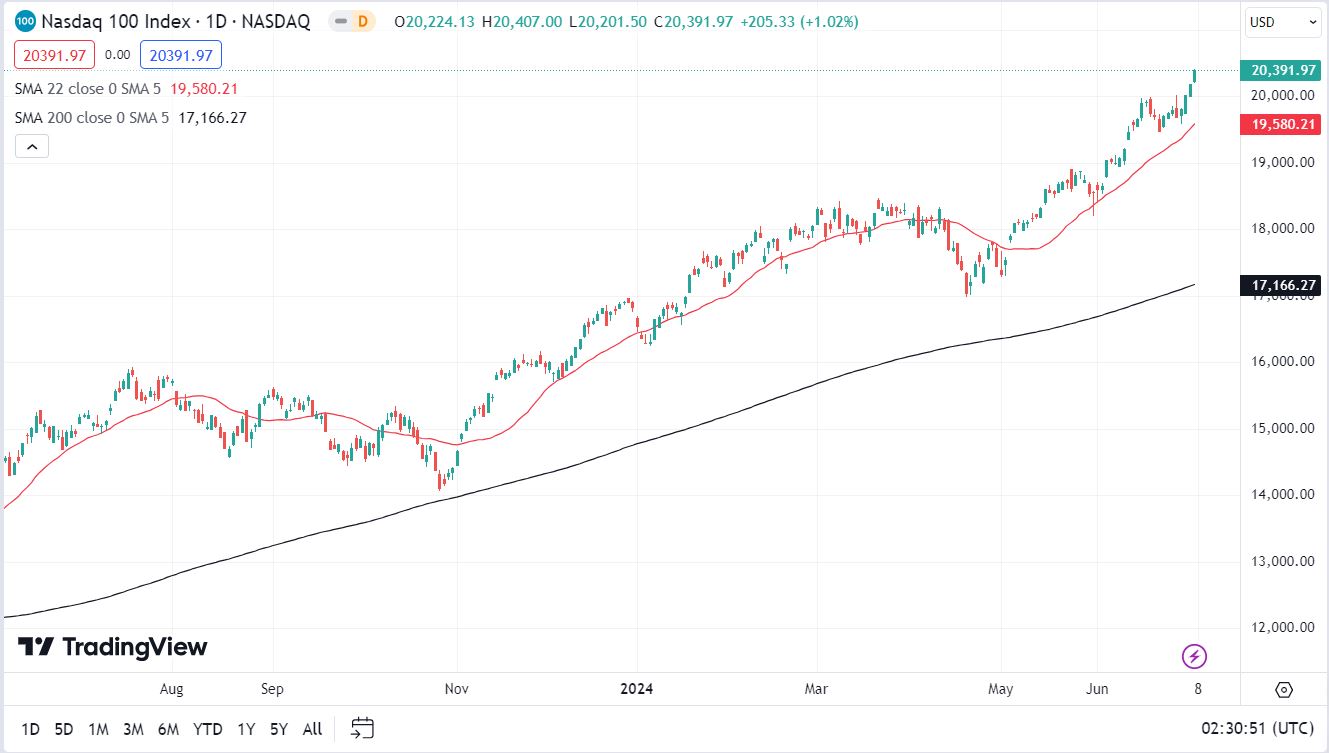Open the USD currency dropdown
This screenshot has width=1329, height=753.
click(x=1283, y=22)
